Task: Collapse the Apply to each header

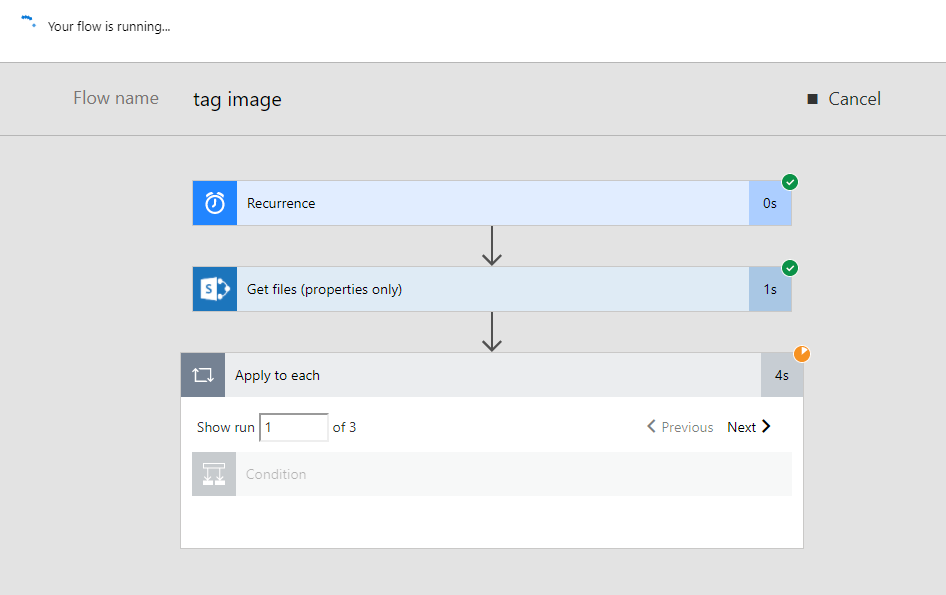Action: tap(490, 375)
